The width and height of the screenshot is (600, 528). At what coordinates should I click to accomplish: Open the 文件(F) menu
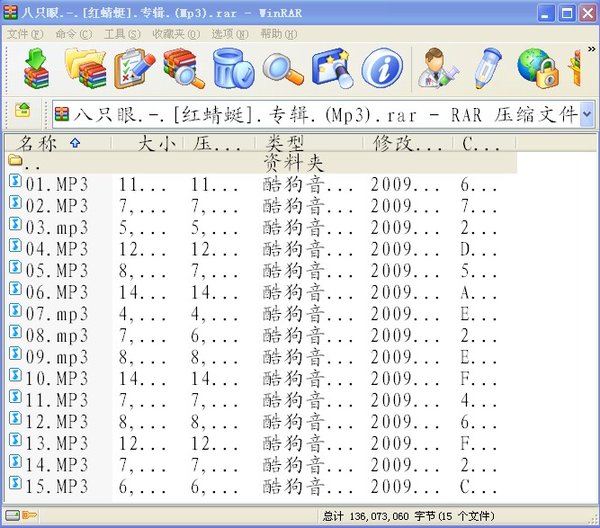[x=25, y=34]
